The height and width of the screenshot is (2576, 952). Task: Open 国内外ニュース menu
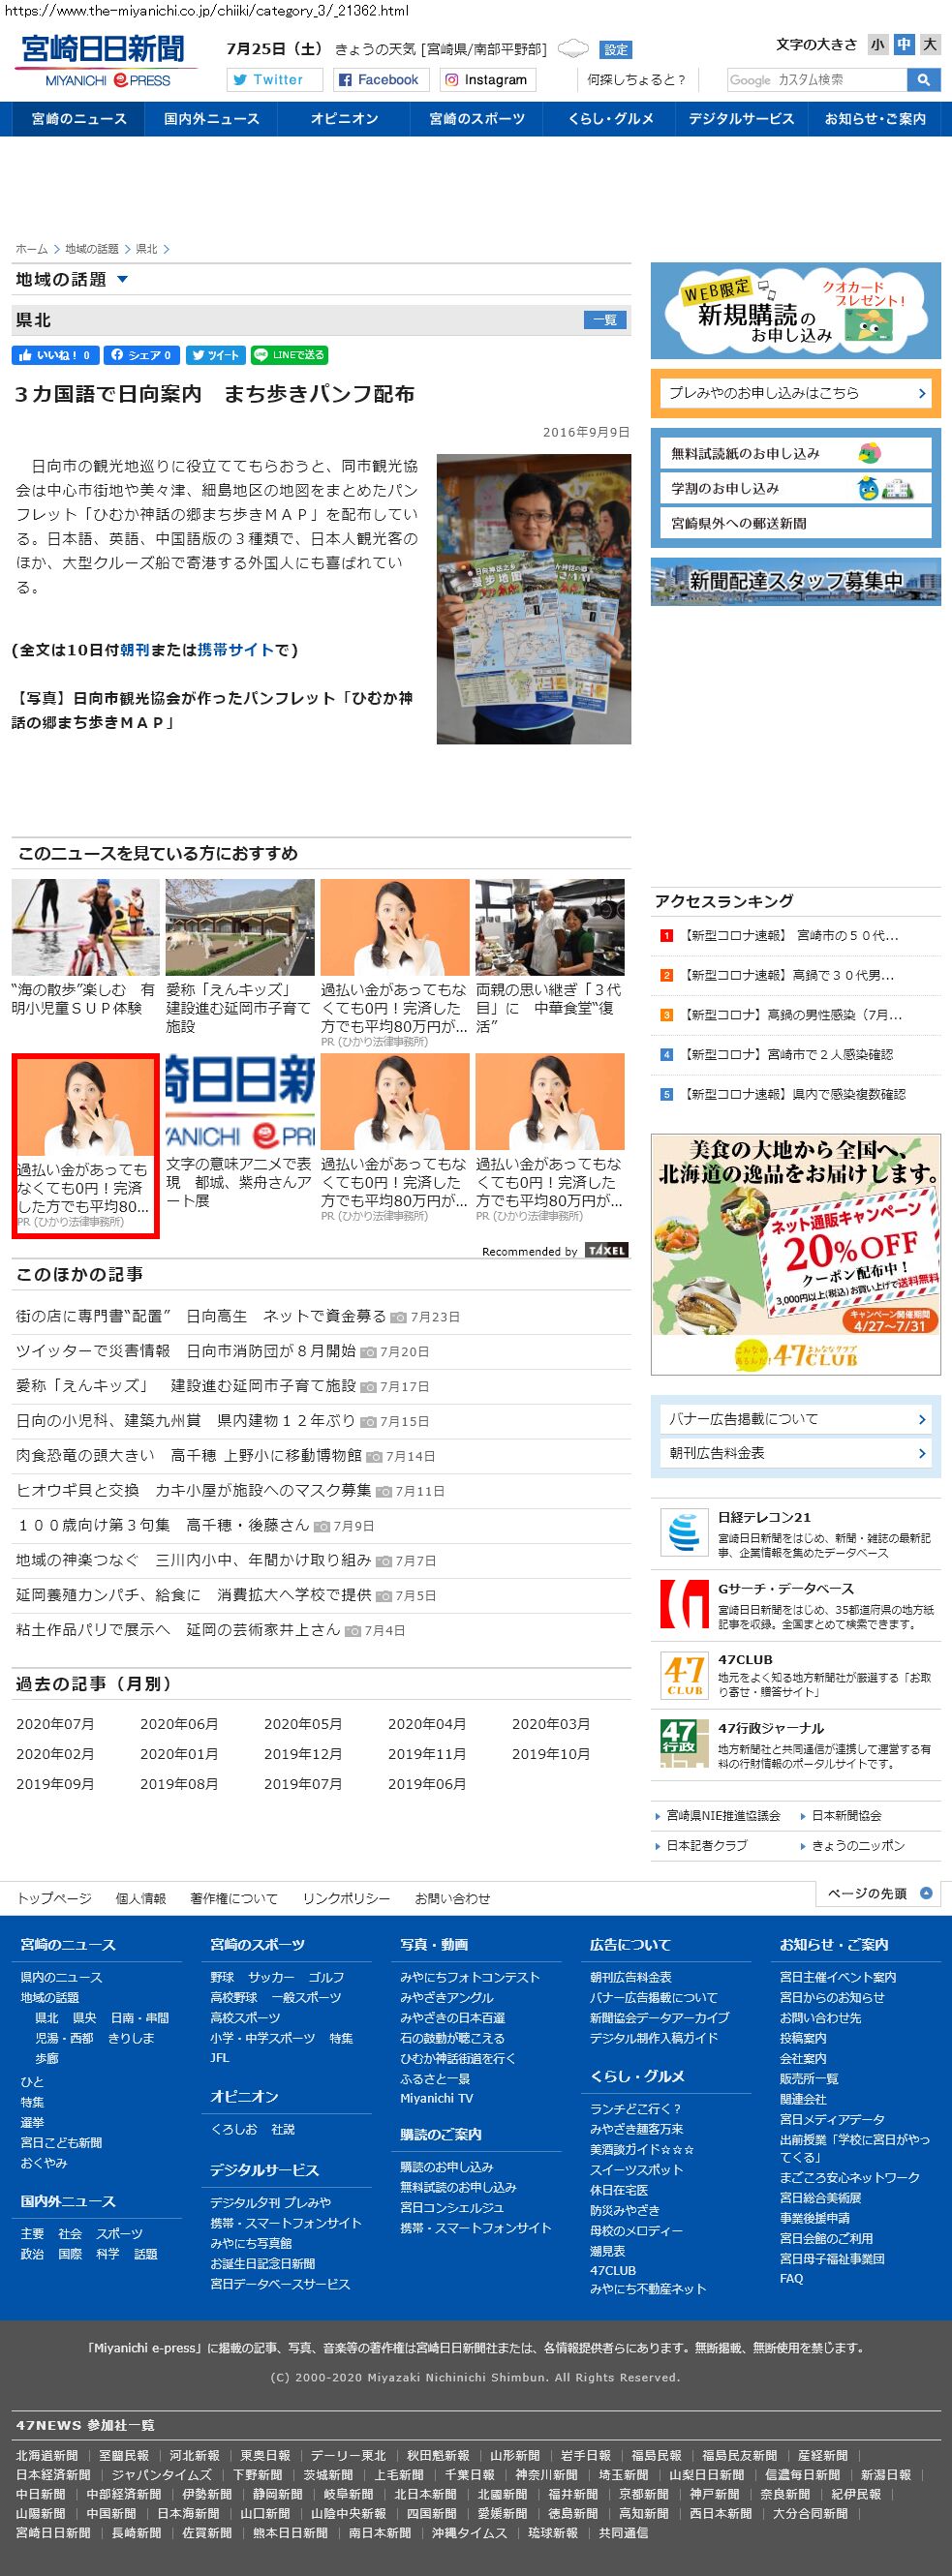point(211,119)
